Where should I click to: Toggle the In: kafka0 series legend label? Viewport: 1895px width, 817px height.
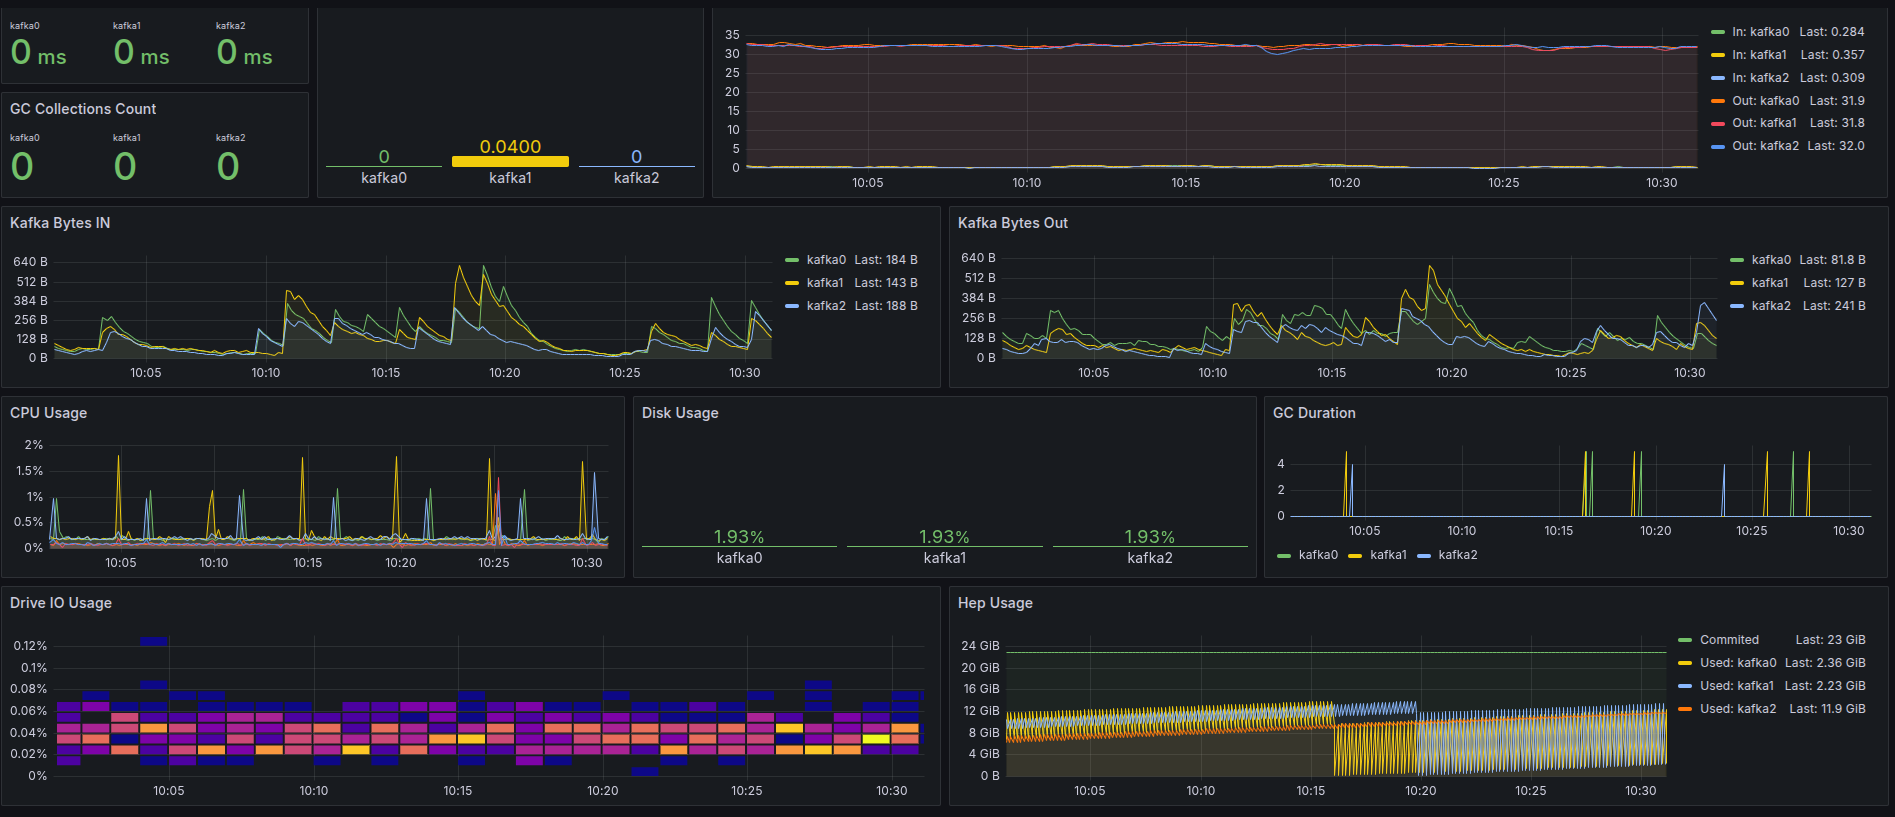point(1760,32)
